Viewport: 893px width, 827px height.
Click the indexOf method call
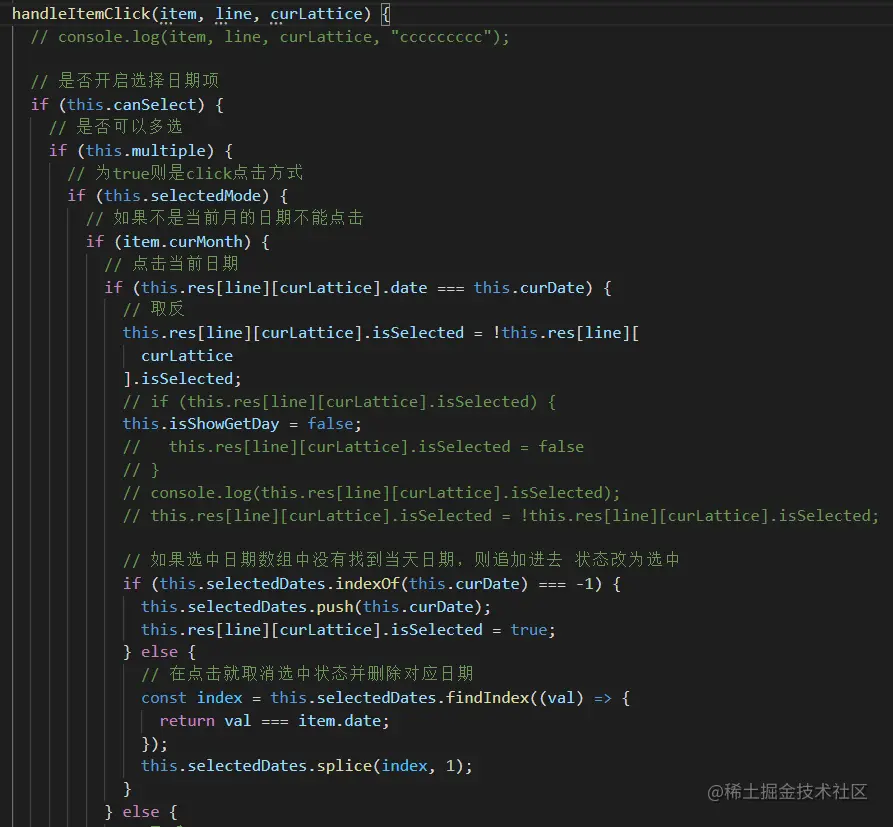click(367, 584)
